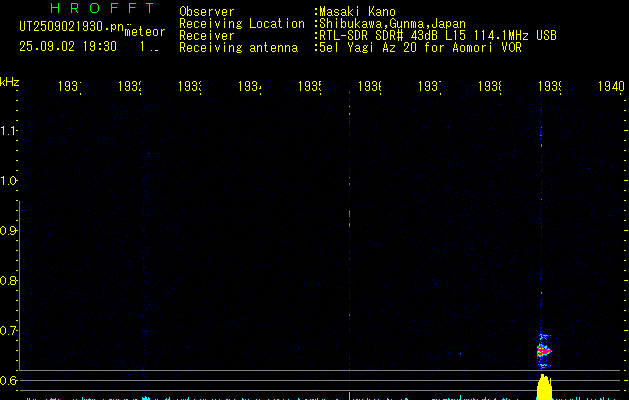Click the word meteor in the header
629x400 pixels.
tap(145, 32)
